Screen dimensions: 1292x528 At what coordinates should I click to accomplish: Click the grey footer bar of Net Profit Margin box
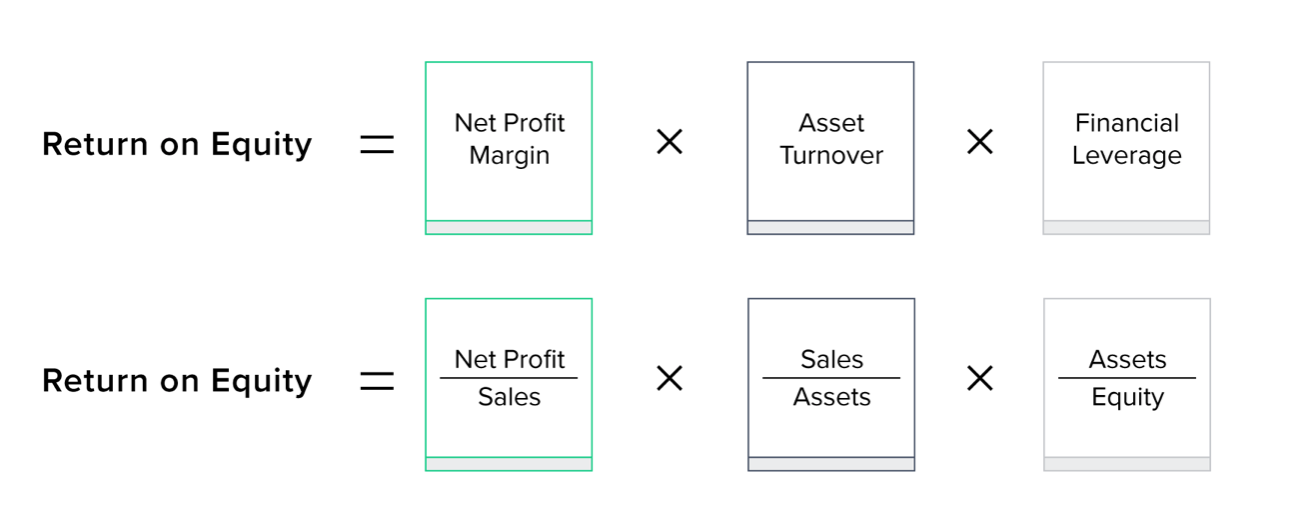click(509, 228)
